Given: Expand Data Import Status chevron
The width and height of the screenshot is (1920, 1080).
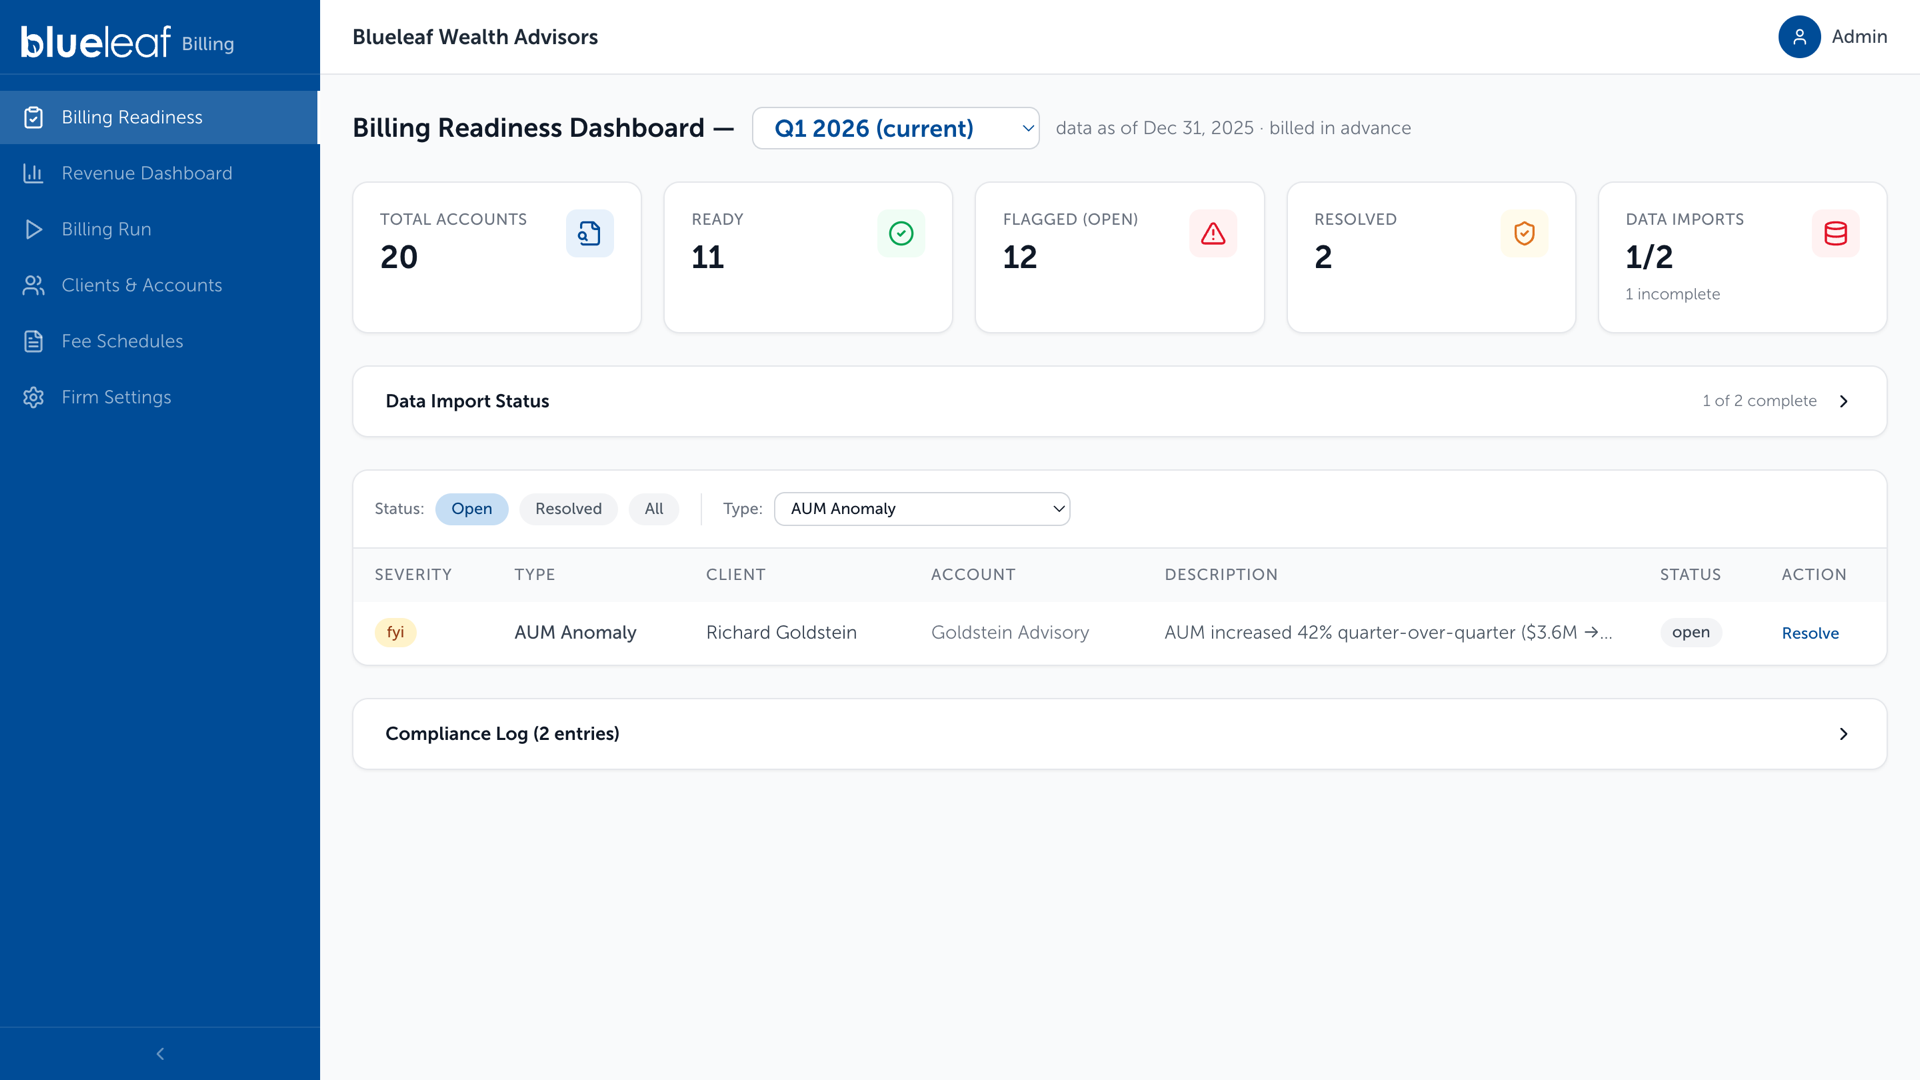Looking at the screenshot, I should pyautogui.click(x=1844, y=401).
